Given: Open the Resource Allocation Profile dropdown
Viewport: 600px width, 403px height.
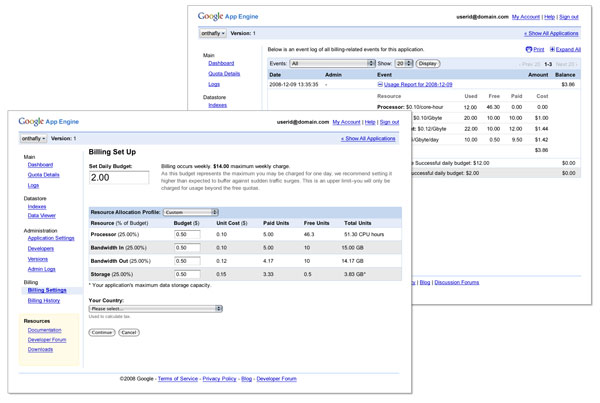Looking at the screenshot, I should pos(190,212).
